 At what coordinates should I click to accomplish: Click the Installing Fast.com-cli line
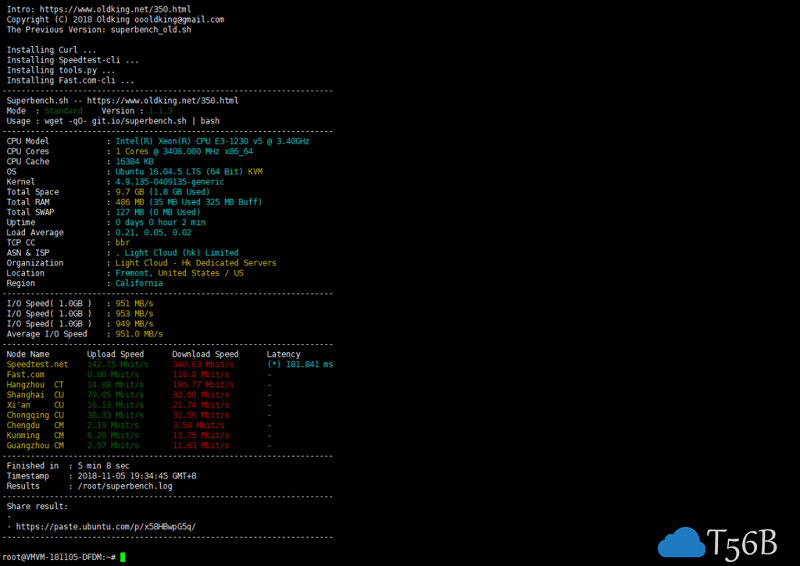click(70, 80)
